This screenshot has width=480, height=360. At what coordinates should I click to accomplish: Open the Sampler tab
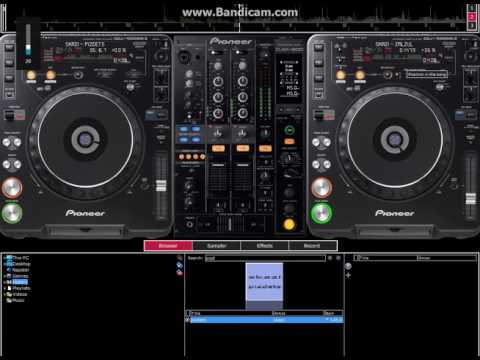[217, 246]
